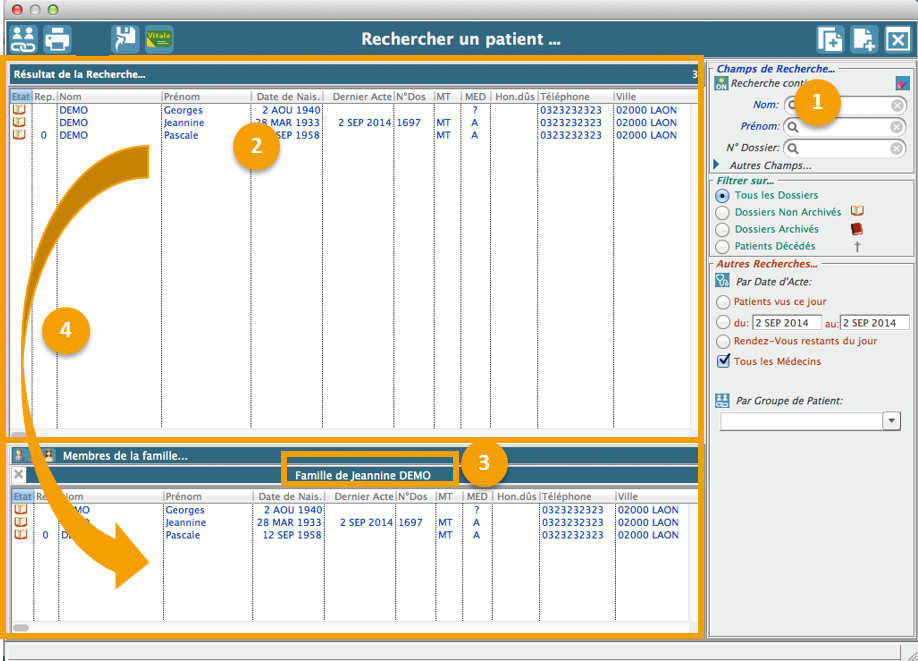The height and width of the screenshot is (661, 918).
Task: Click the save-and-export floppy disk icon
Action: (x=125, y=39)
